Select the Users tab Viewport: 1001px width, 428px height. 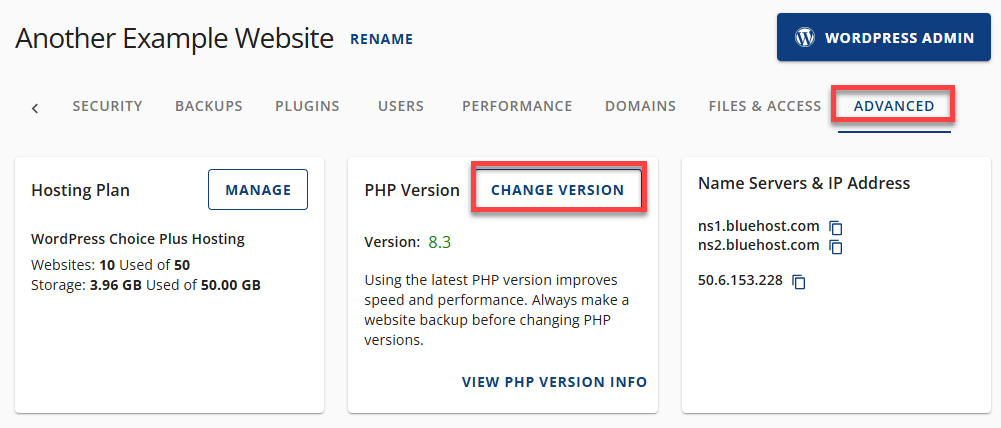tap(401, 106)
